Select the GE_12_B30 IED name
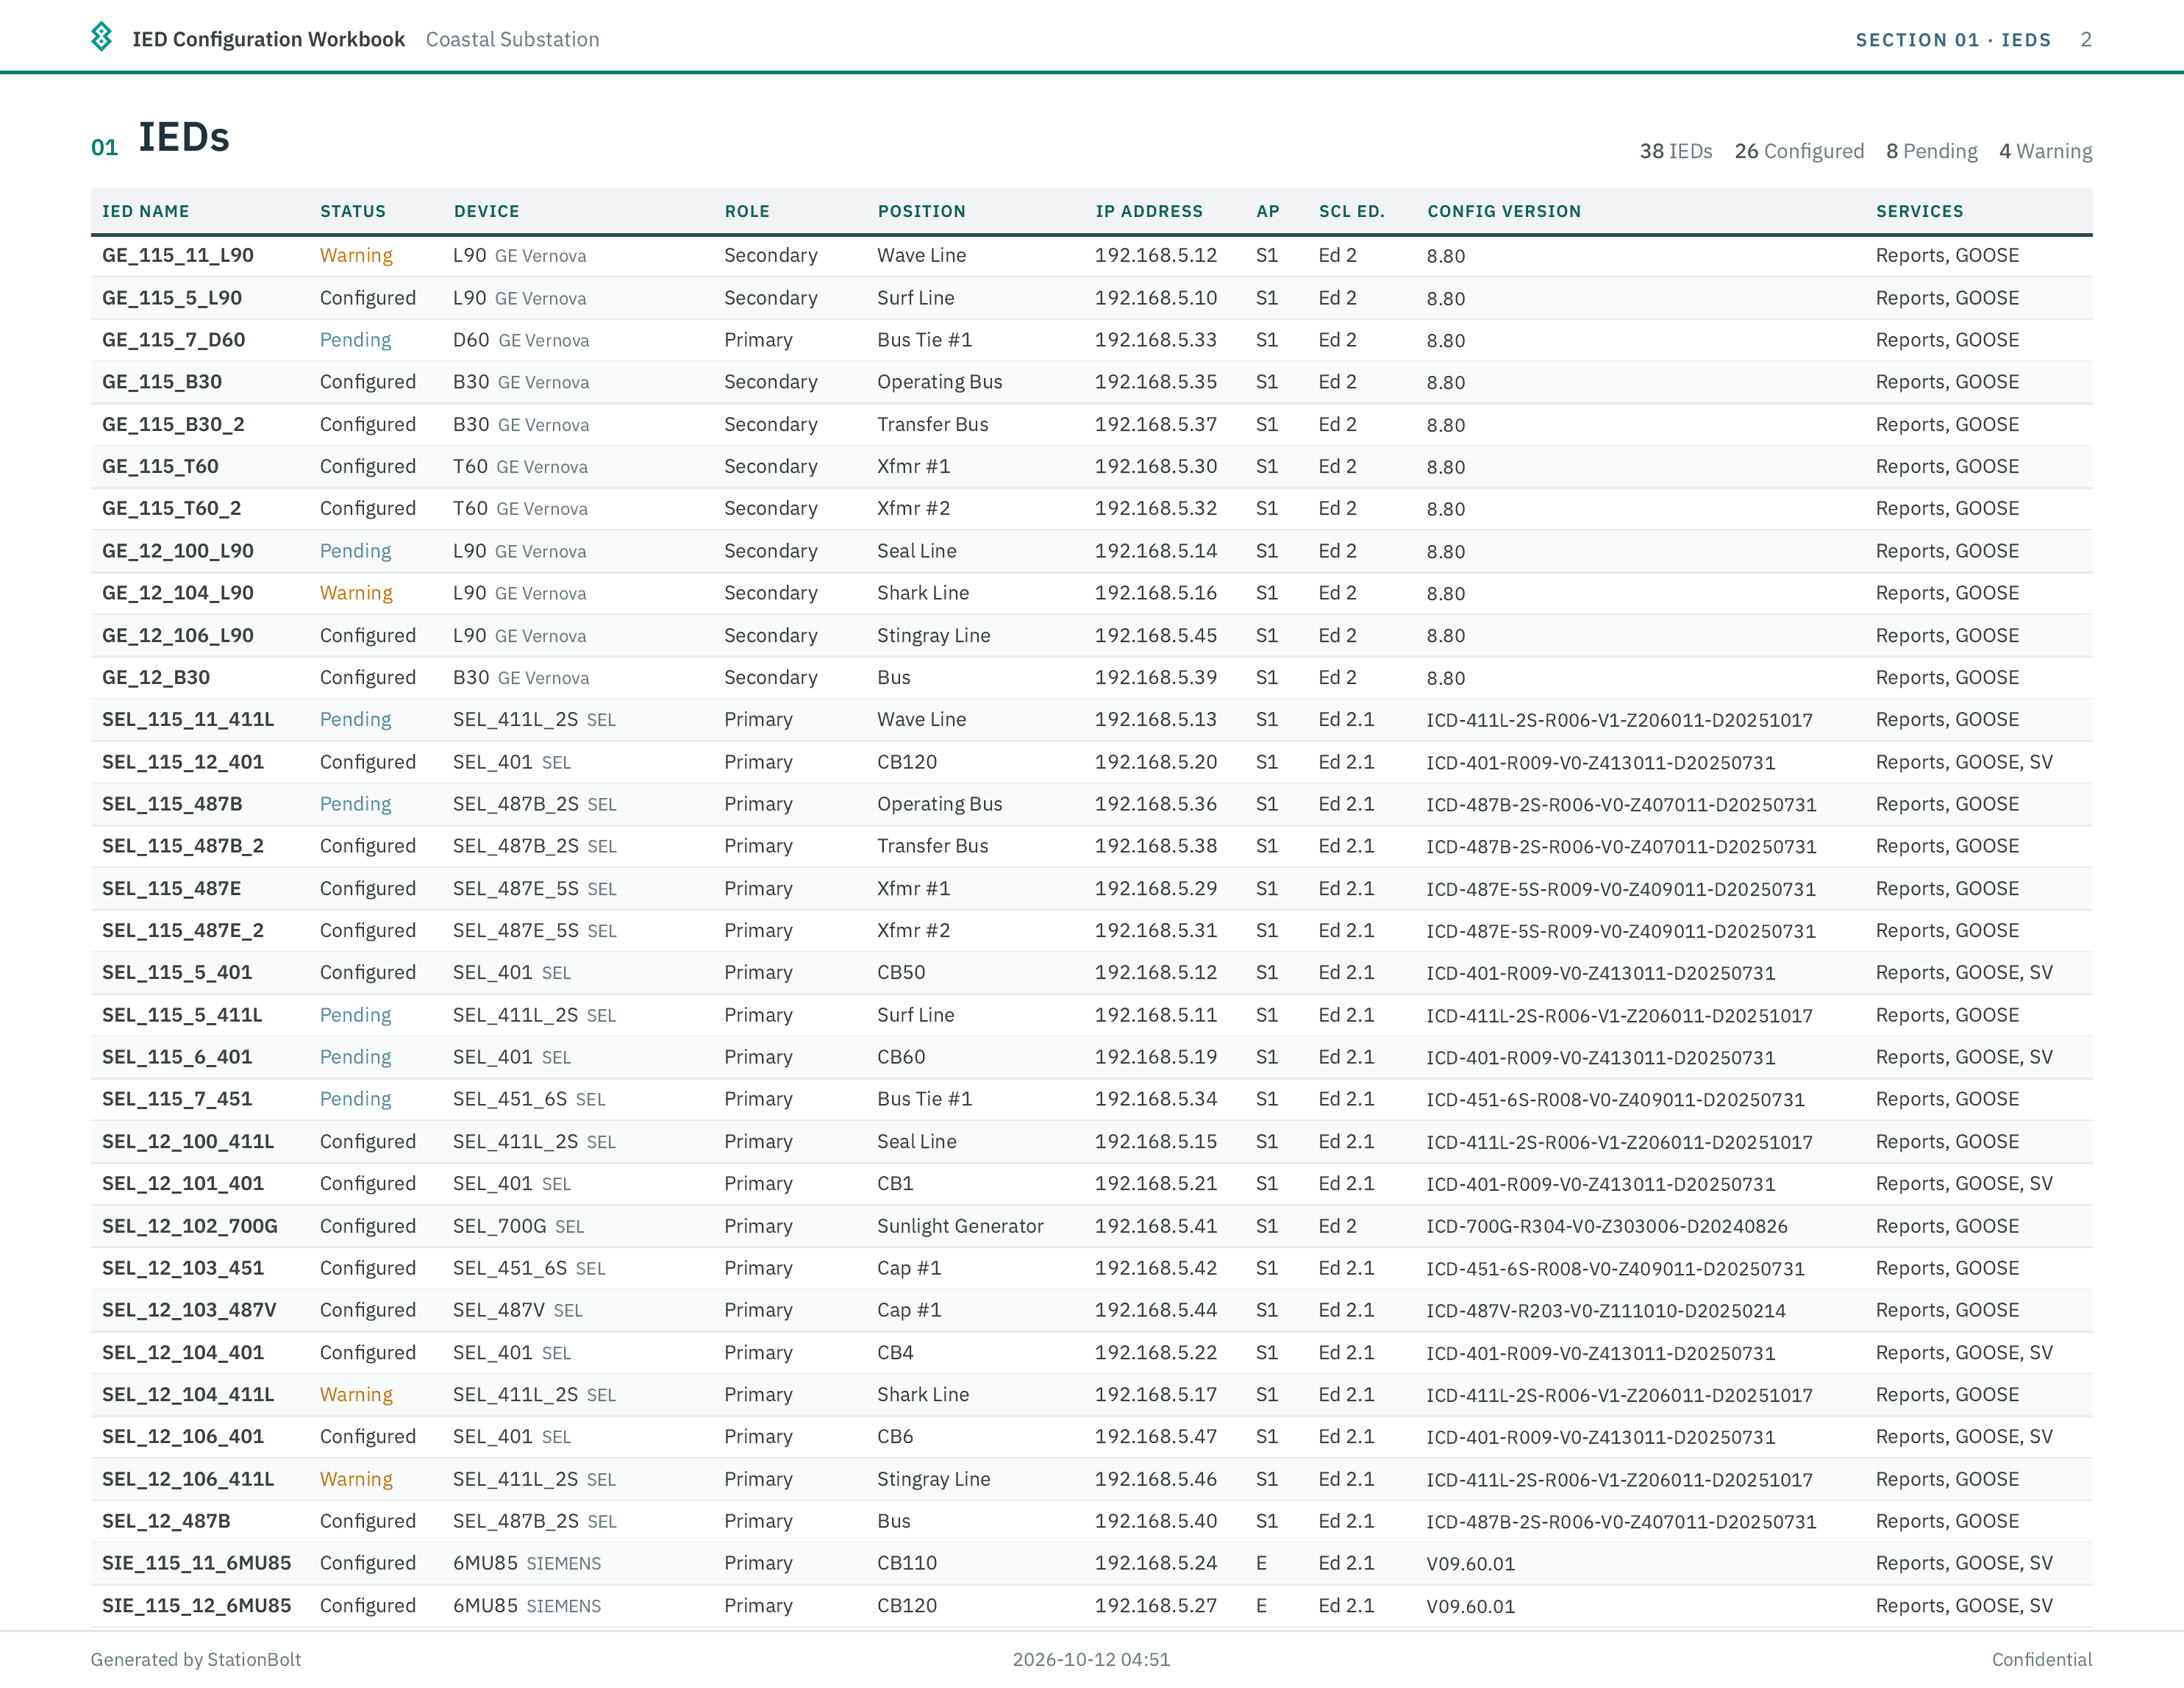The width and height of the screenshot is (2184, 1688). click(x=156, y=677)
